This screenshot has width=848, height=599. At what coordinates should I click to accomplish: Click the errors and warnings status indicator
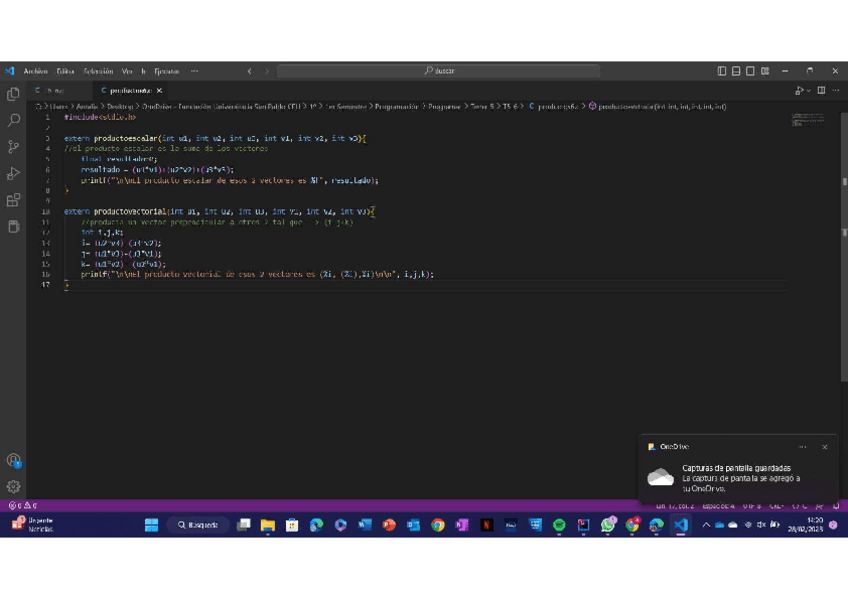coord(22,506)
